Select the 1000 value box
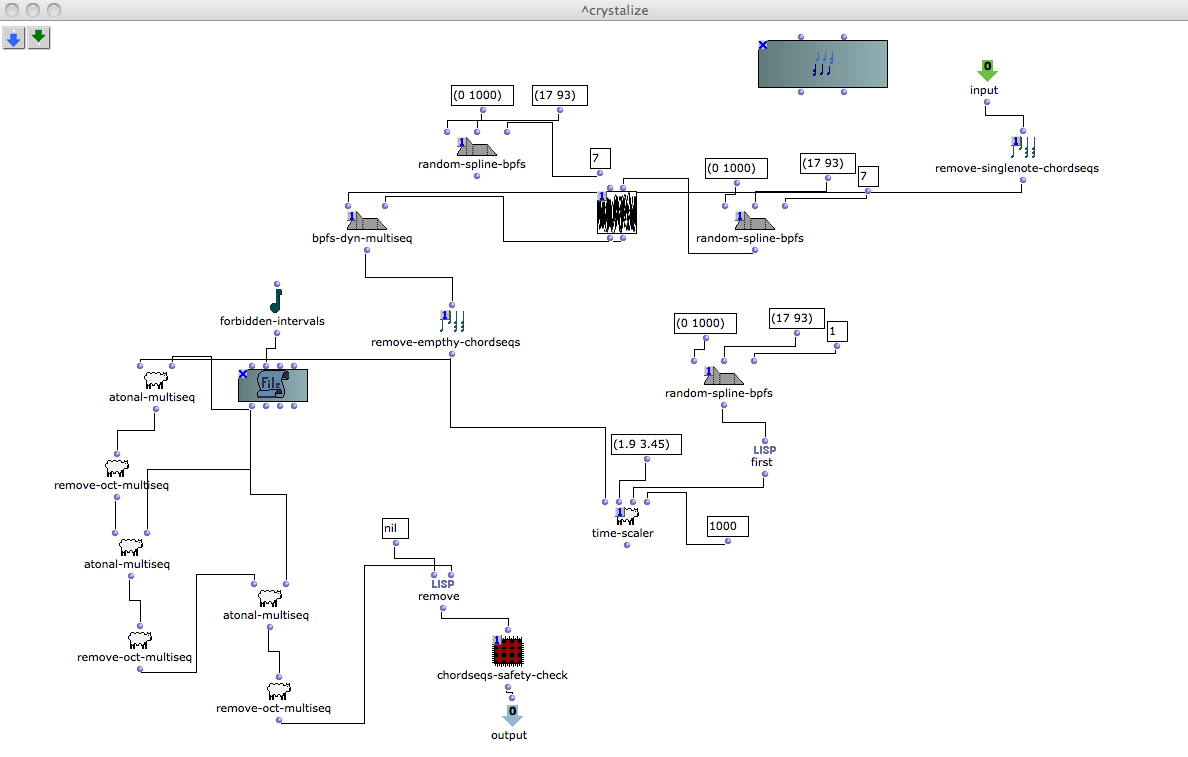 [727, 526]
